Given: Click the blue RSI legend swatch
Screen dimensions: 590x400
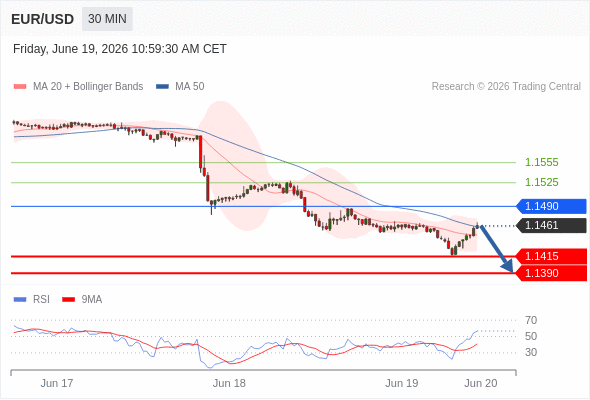Looking at the screenshot, I should coord(20,300).
